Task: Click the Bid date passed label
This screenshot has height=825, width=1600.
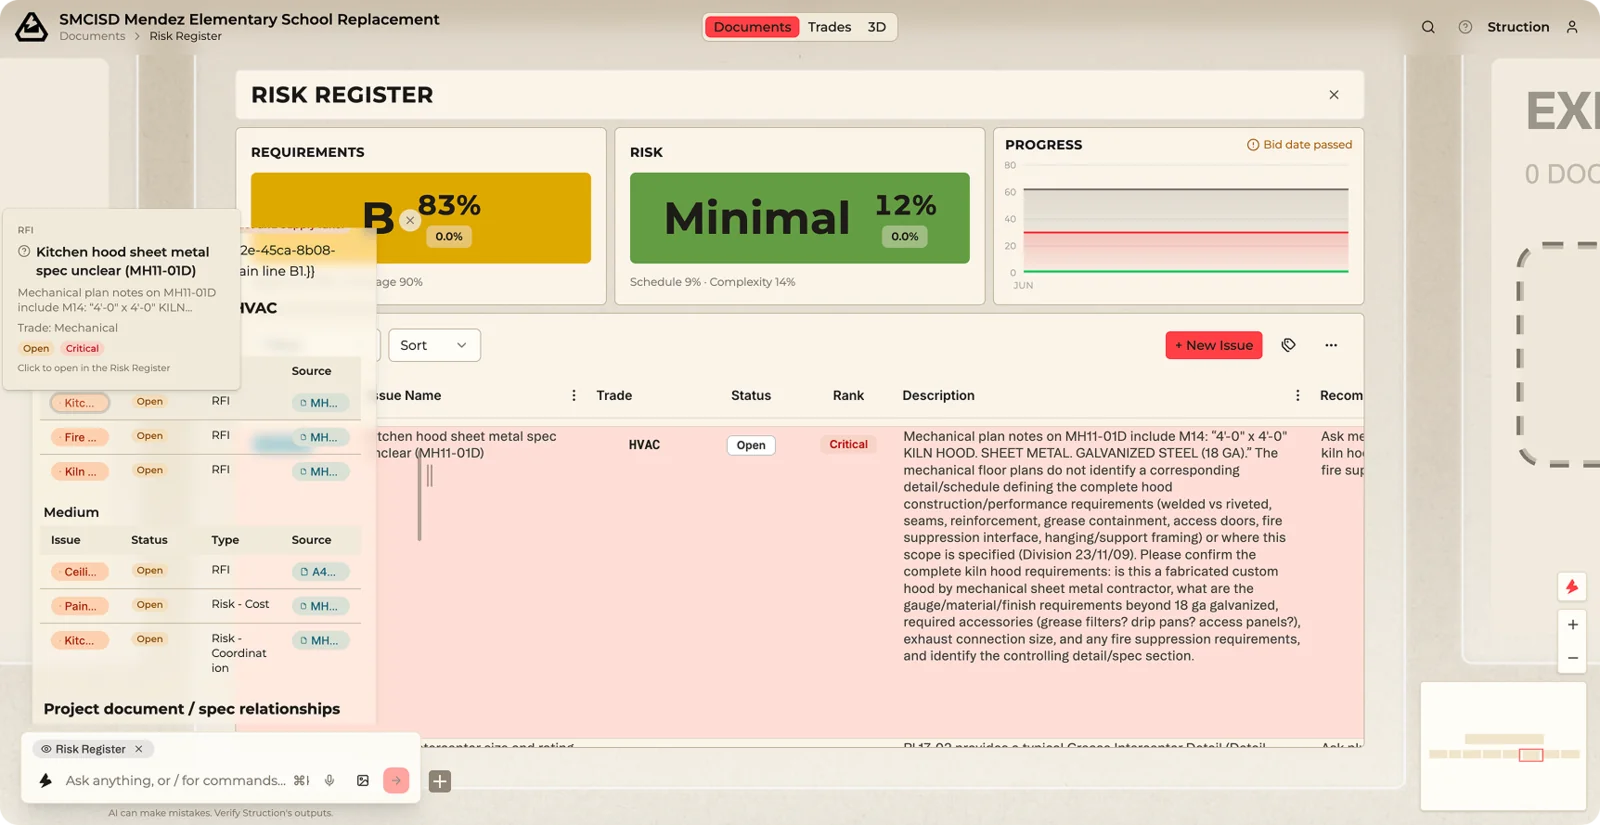Action: click(1307, 145)
